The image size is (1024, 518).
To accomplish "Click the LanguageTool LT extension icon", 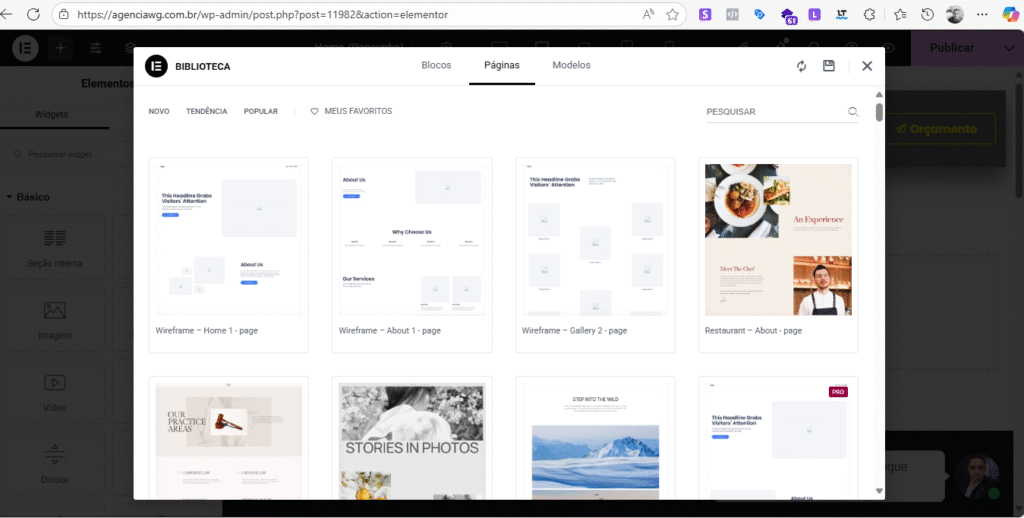I will tap(842, 14).
